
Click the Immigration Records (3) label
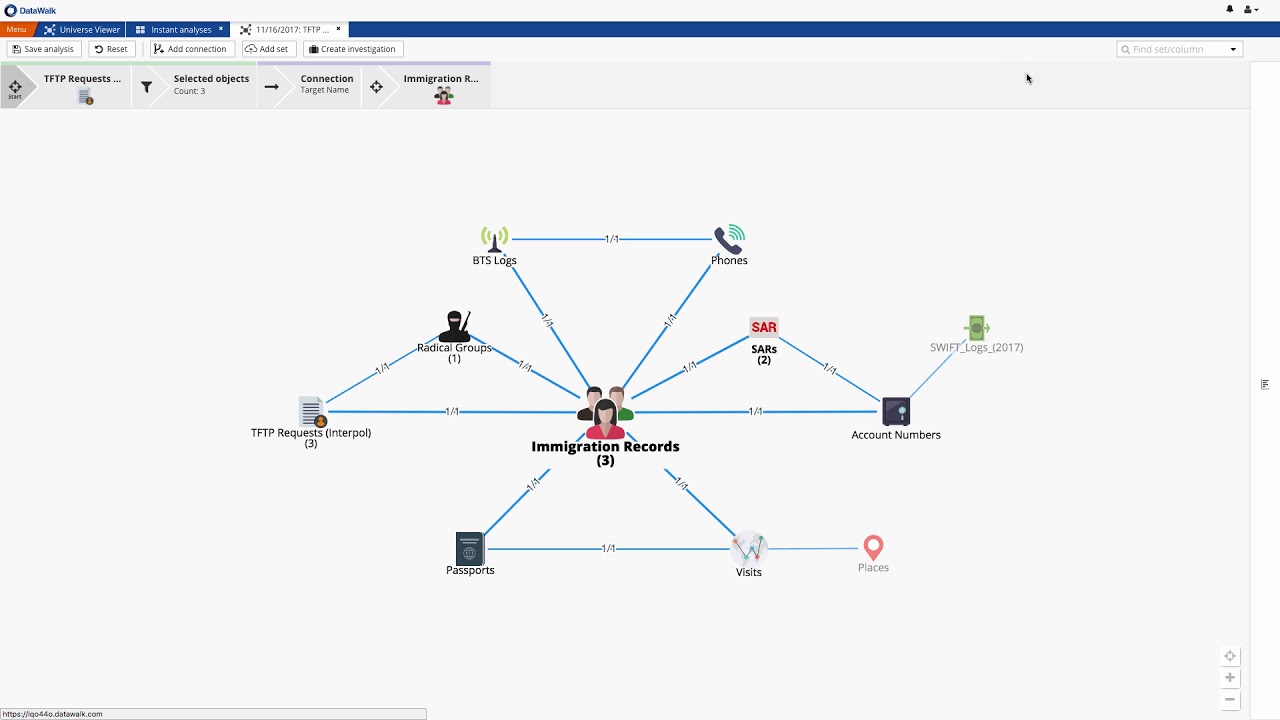(605, 453)
